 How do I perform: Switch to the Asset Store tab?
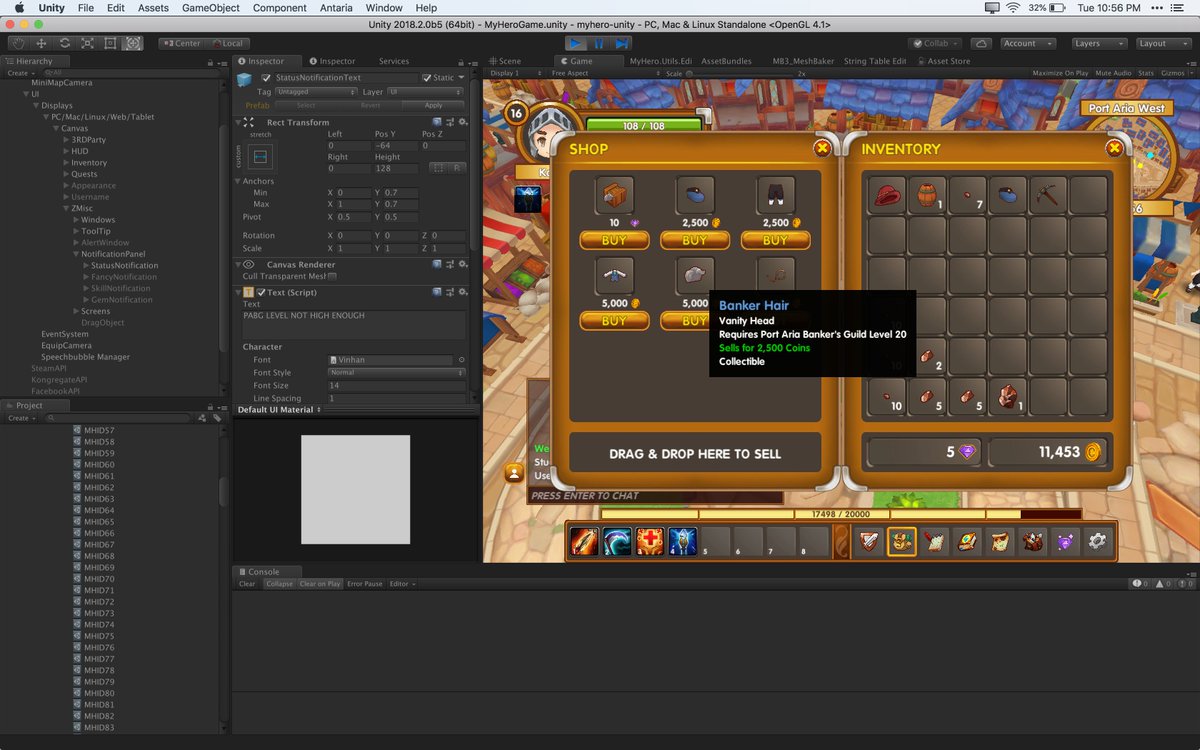945,61
